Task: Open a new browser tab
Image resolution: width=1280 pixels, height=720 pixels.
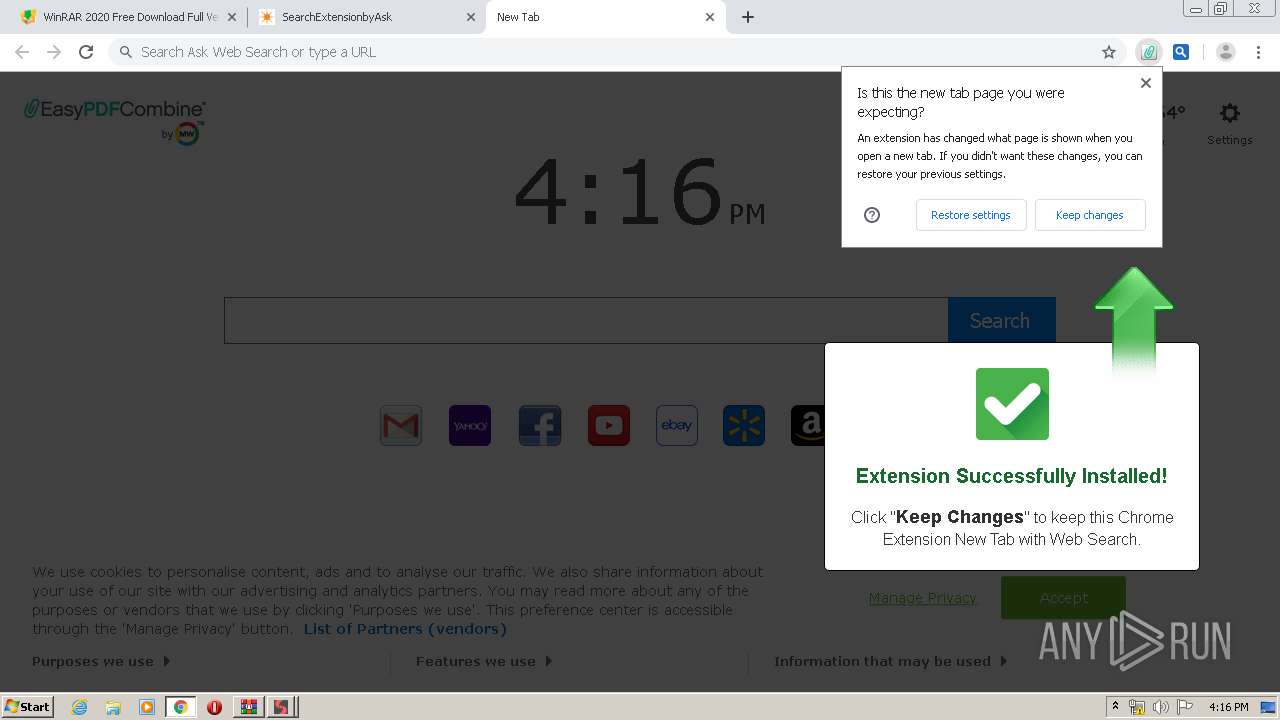Action: (x=748, y=17)
